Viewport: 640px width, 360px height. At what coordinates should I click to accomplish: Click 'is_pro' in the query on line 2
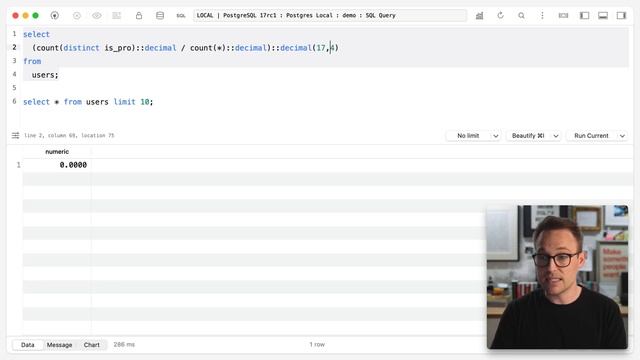click(118, 48)
